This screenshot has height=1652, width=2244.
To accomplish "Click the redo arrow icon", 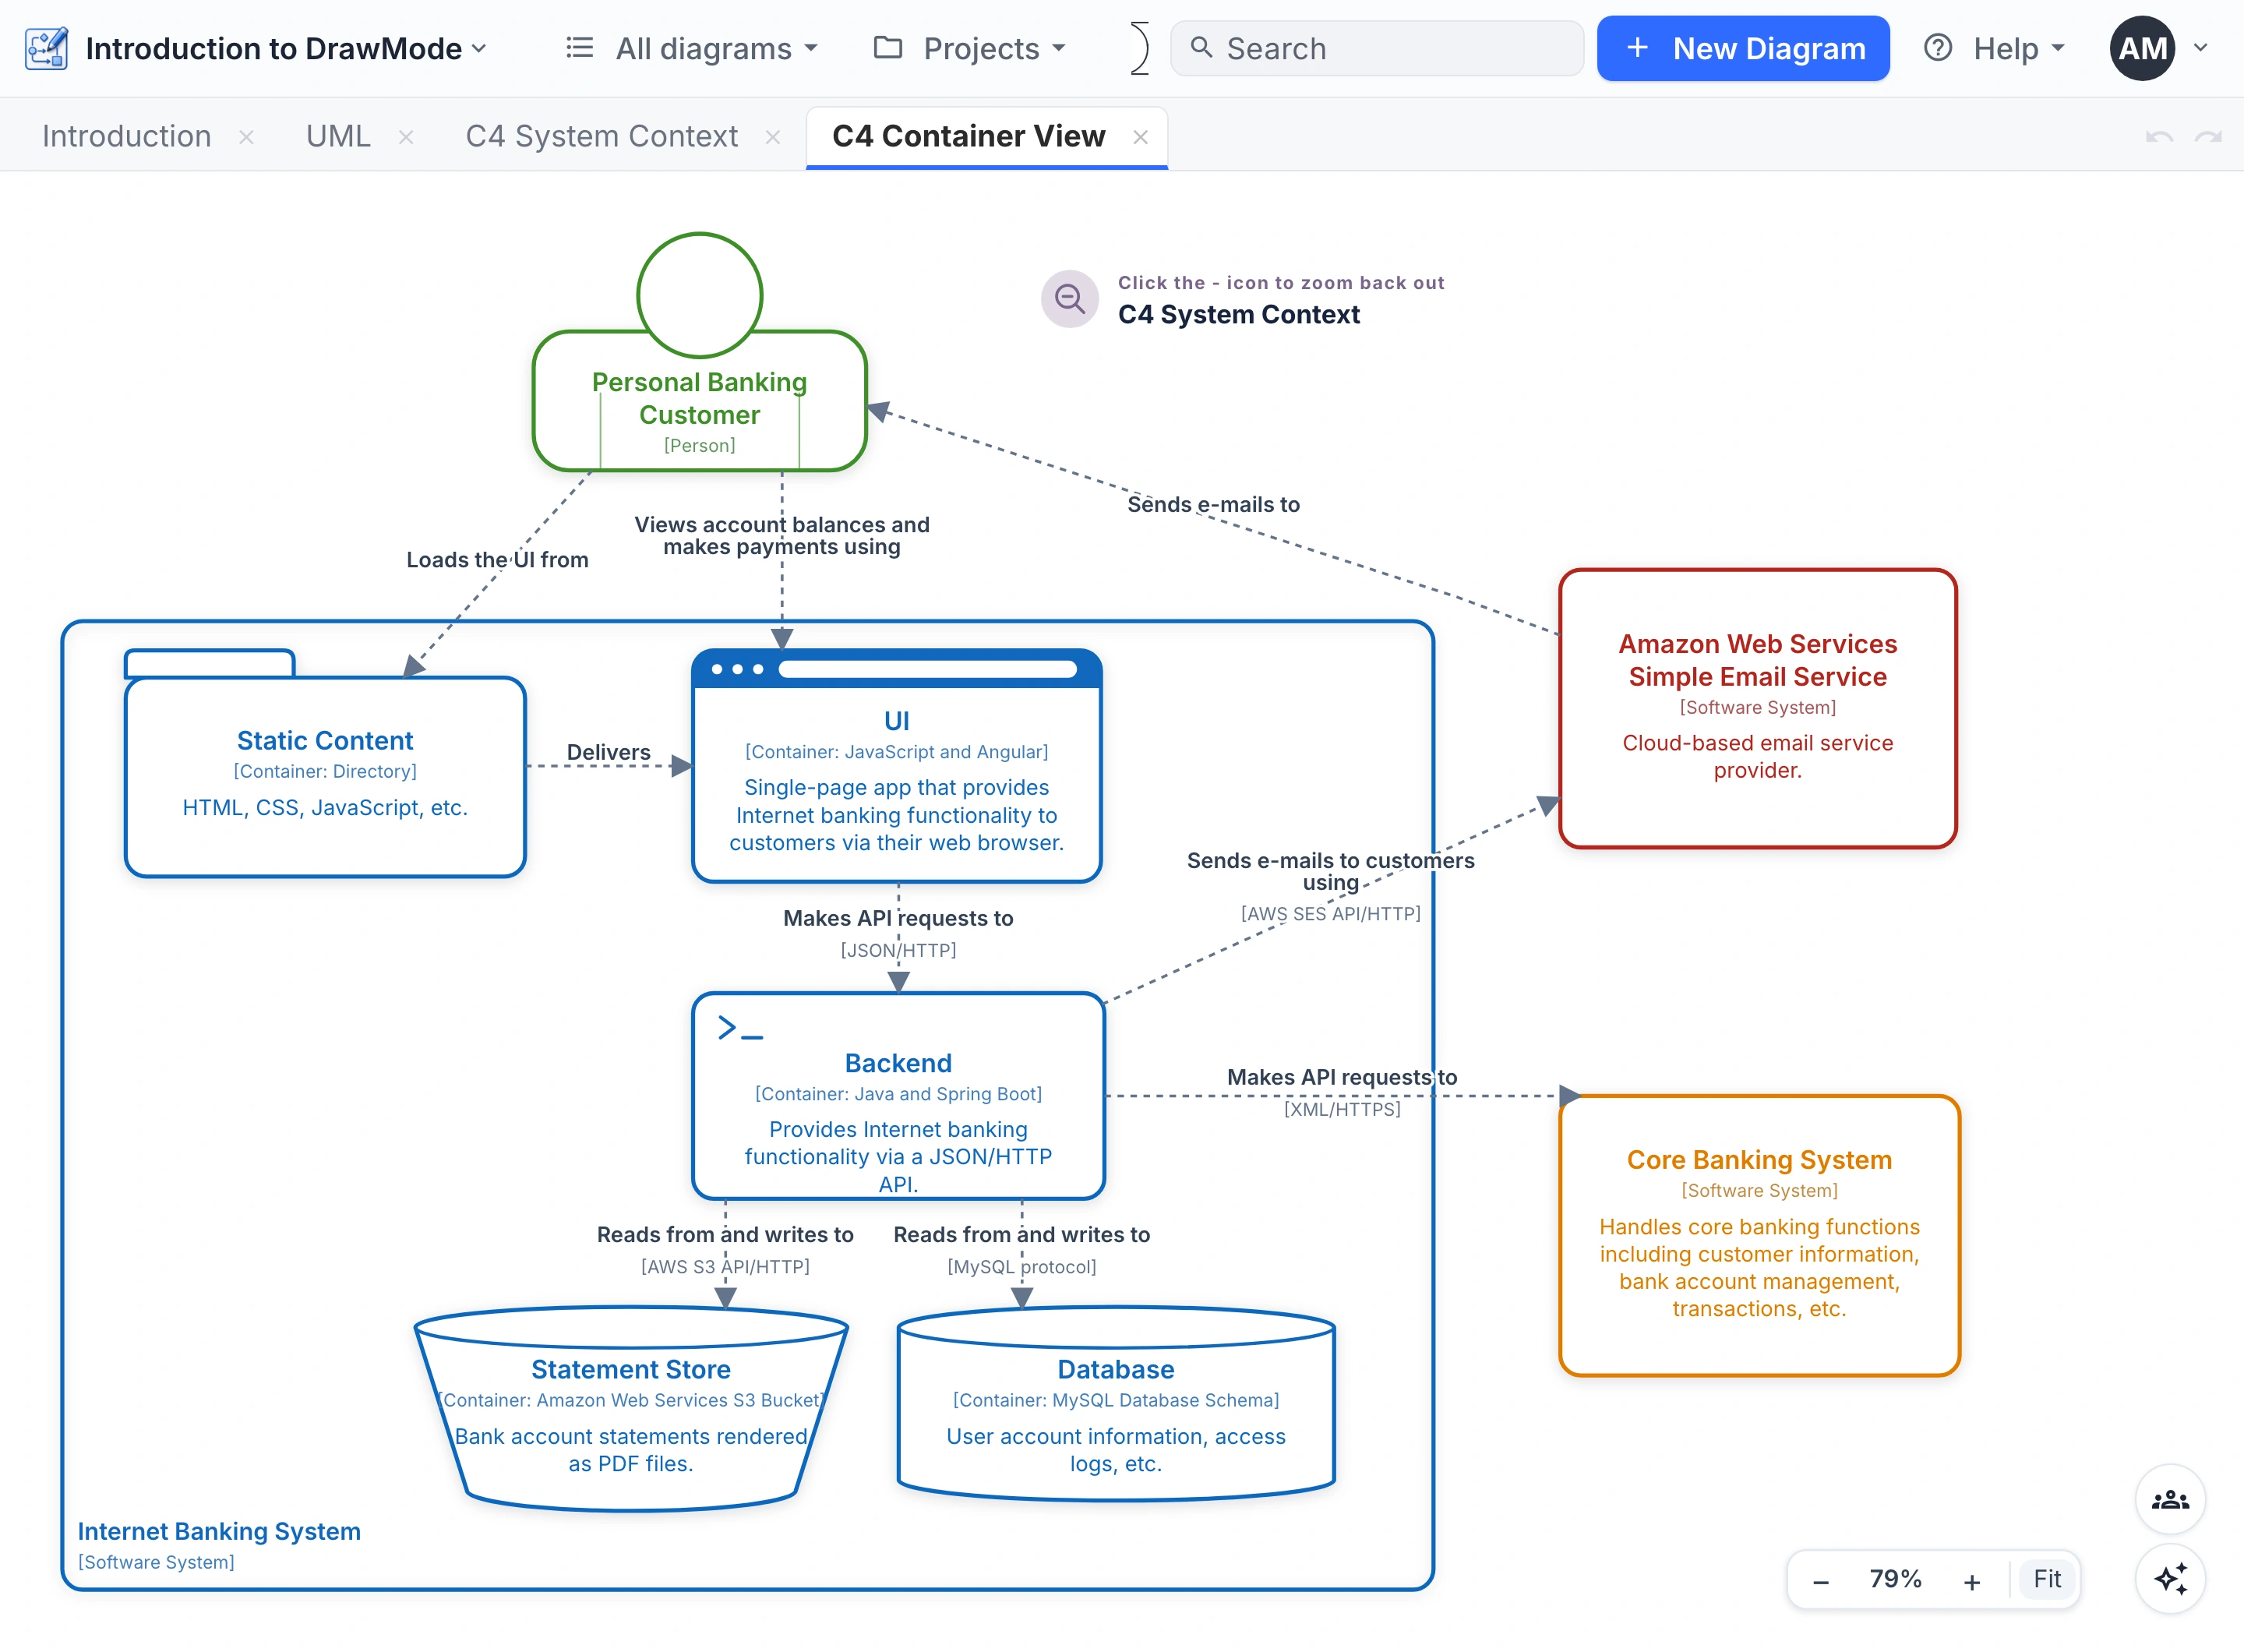I will click(x=2208, y=137).
